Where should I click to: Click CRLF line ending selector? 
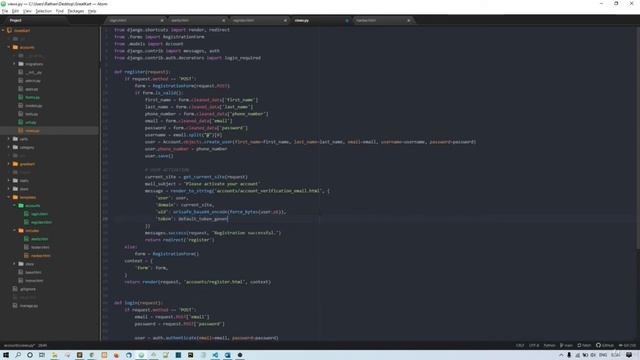520,345
